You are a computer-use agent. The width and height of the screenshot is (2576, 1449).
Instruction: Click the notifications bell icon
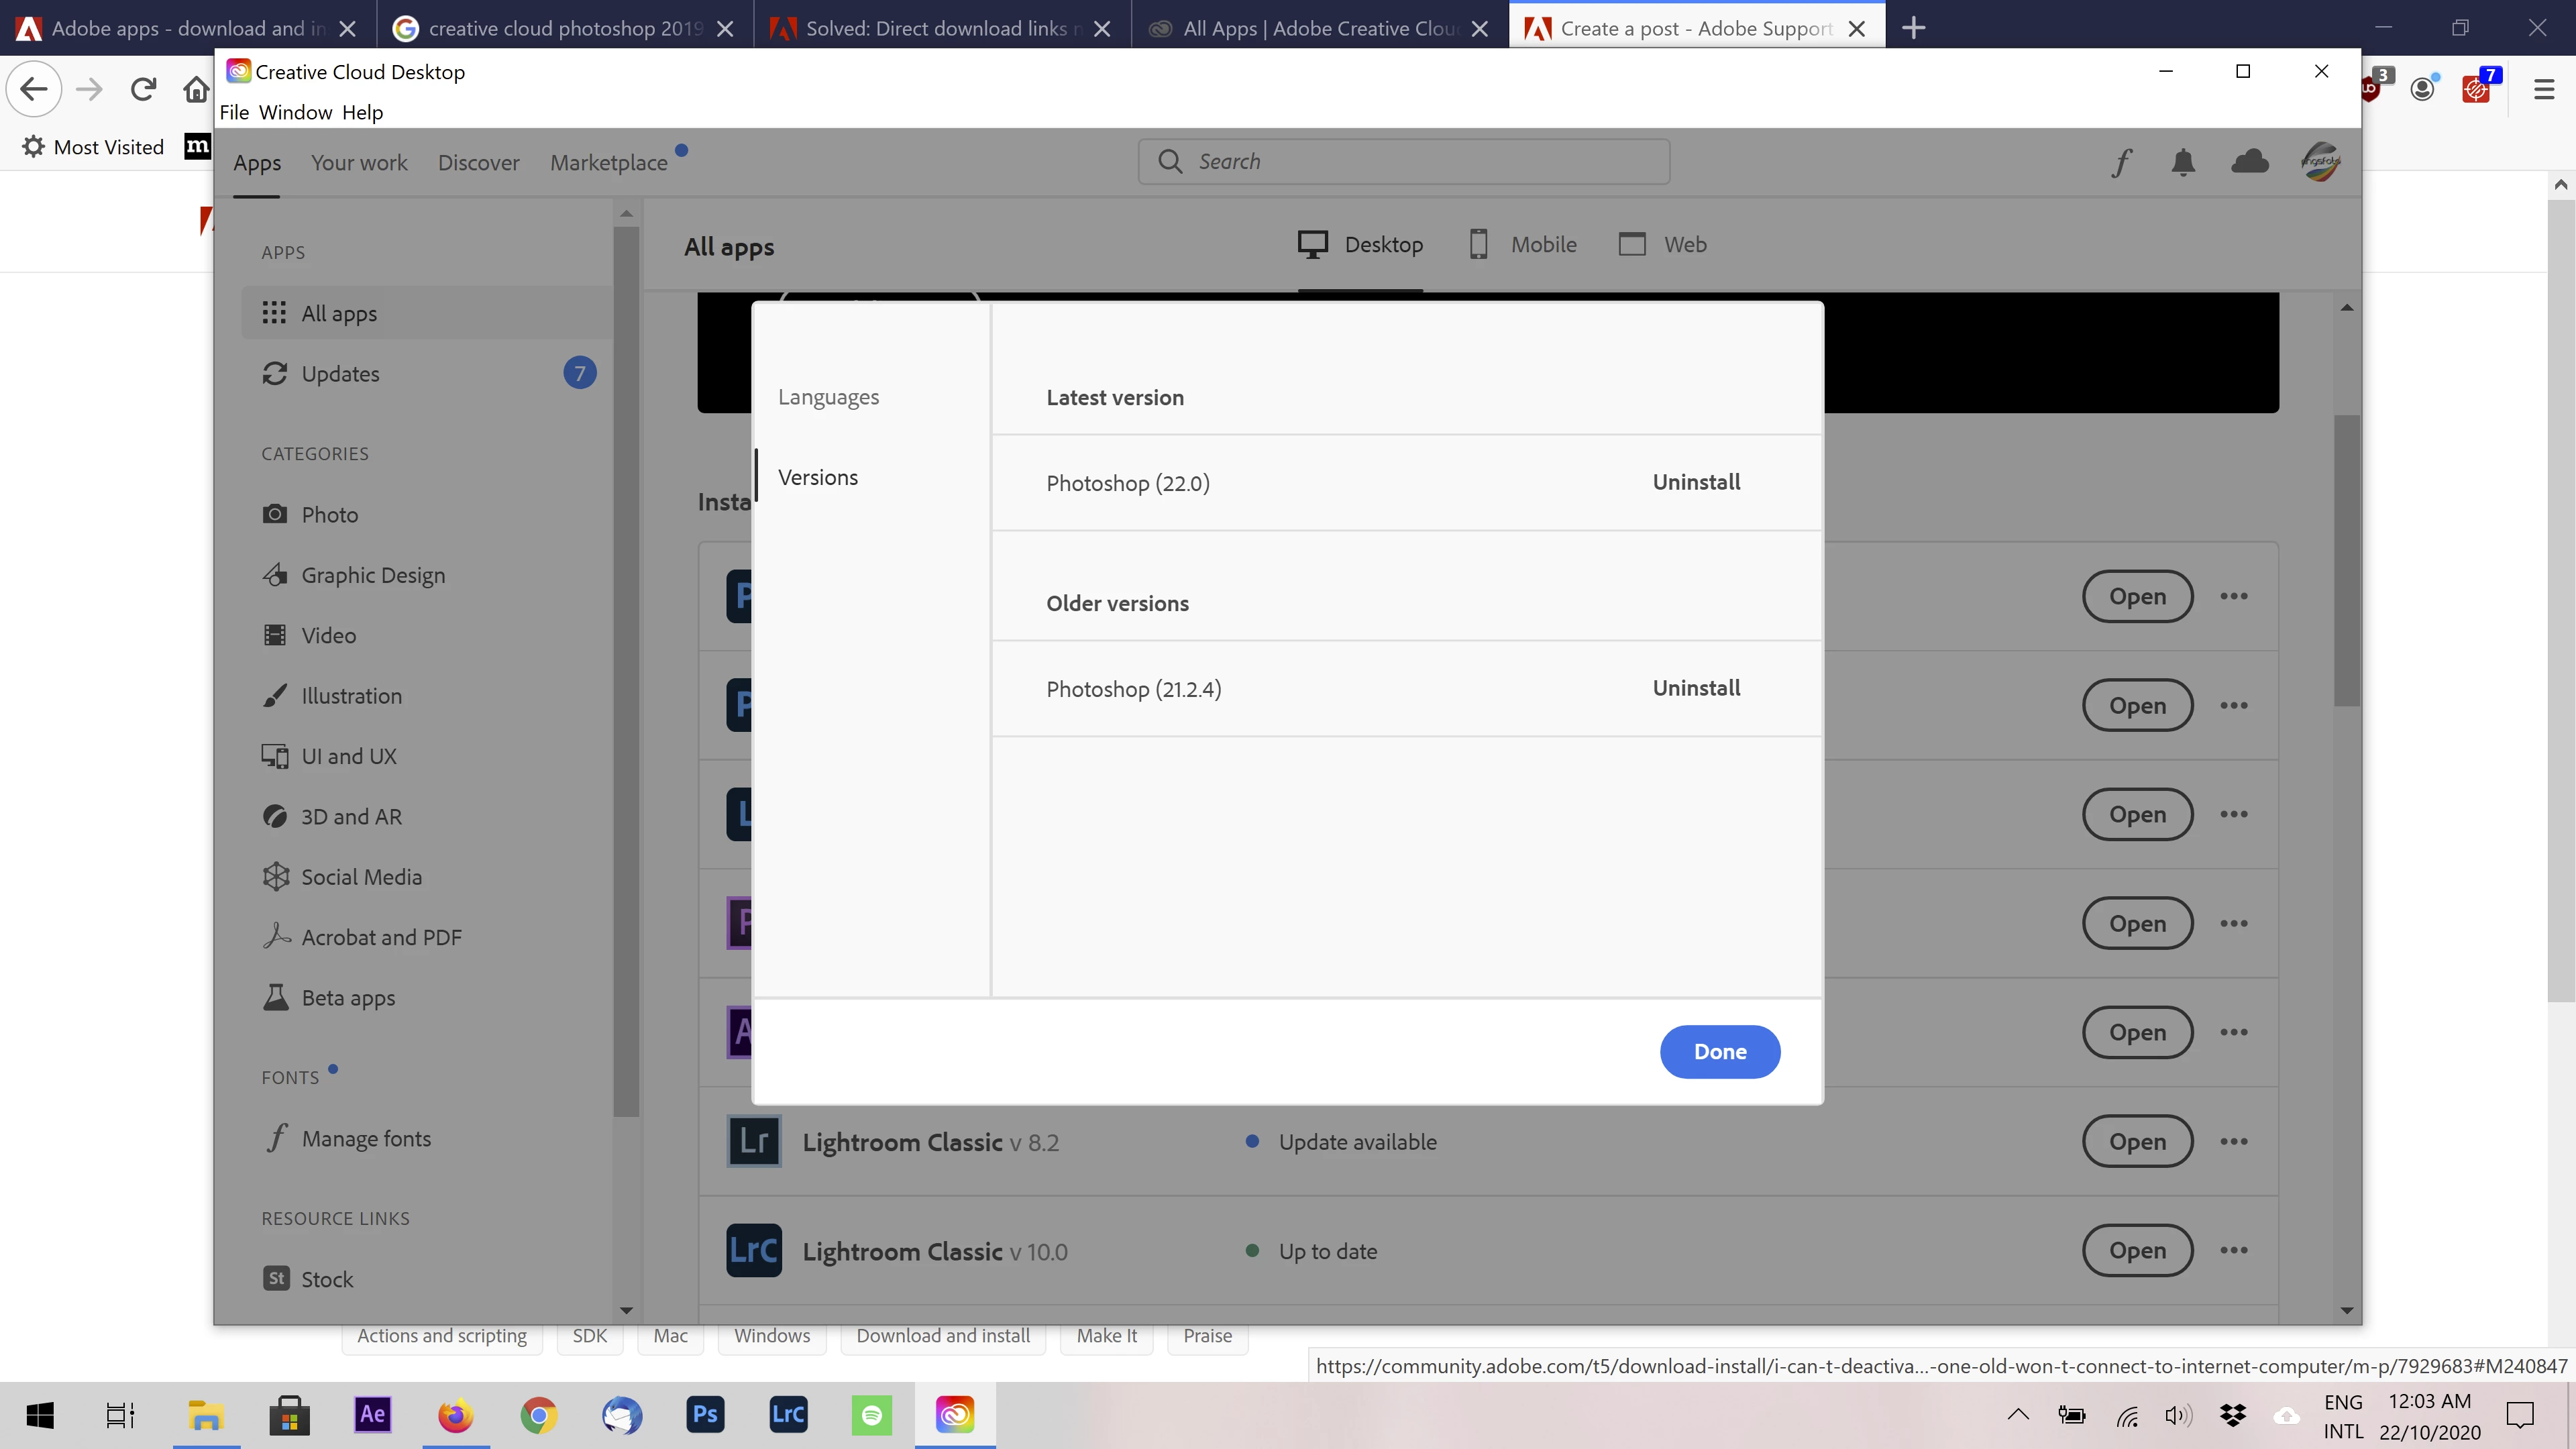2183,162
